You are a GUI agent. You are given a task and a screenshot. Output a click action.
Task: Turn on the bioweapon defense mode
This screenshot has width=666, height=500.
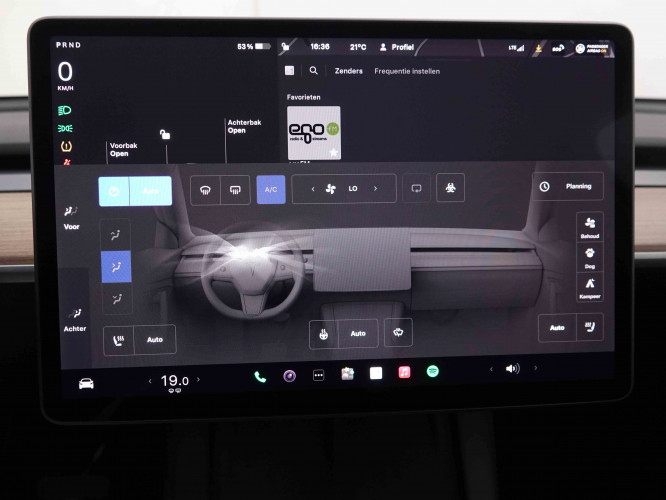[450, 188]
